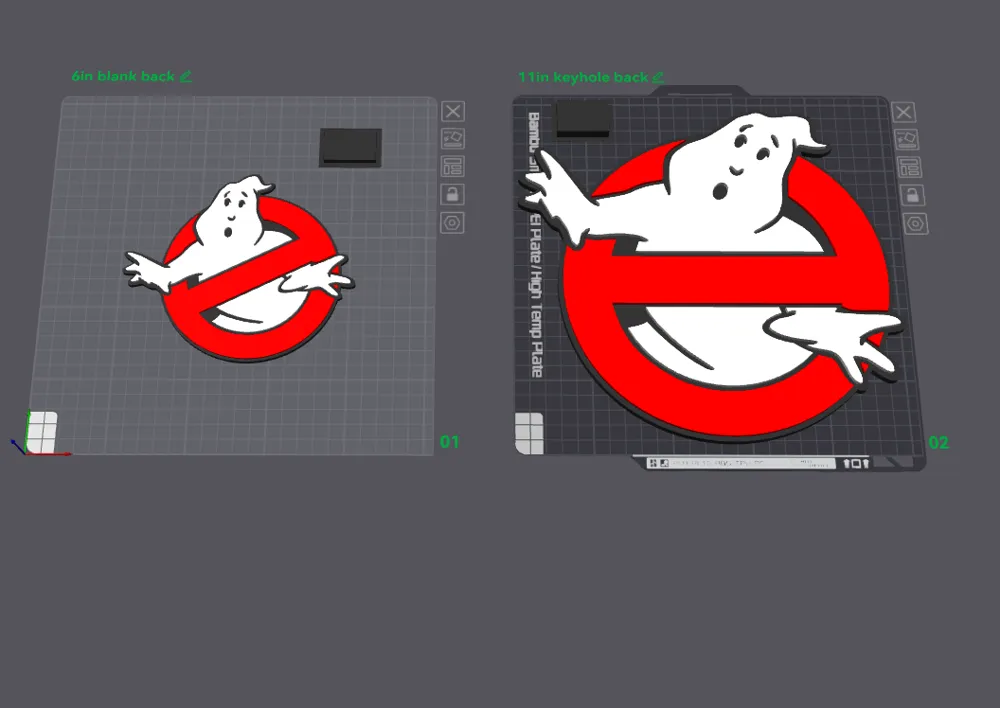
Task: Click the '6in blank back' plate label
Action: [x=123, y=76]
